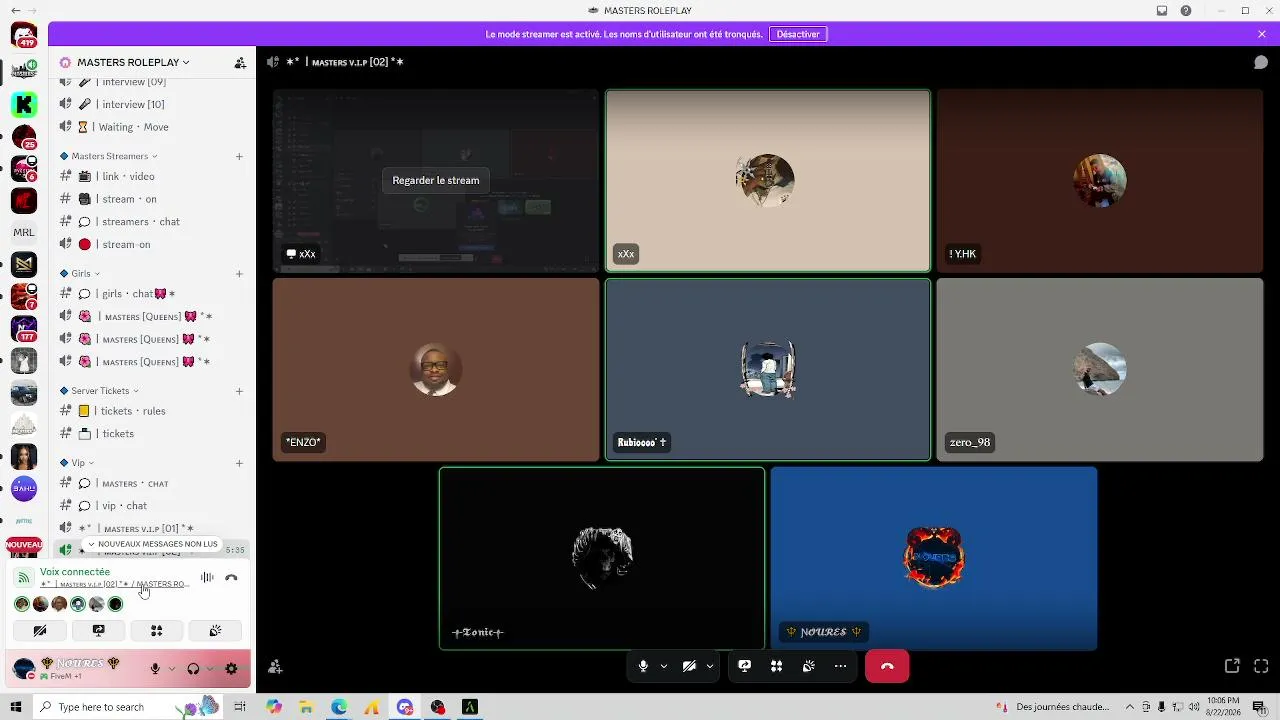Open the chat thread icon top right
The height and width of the screenshot is (720, 1280).
pyautogui.click(x=1261, y=62)
